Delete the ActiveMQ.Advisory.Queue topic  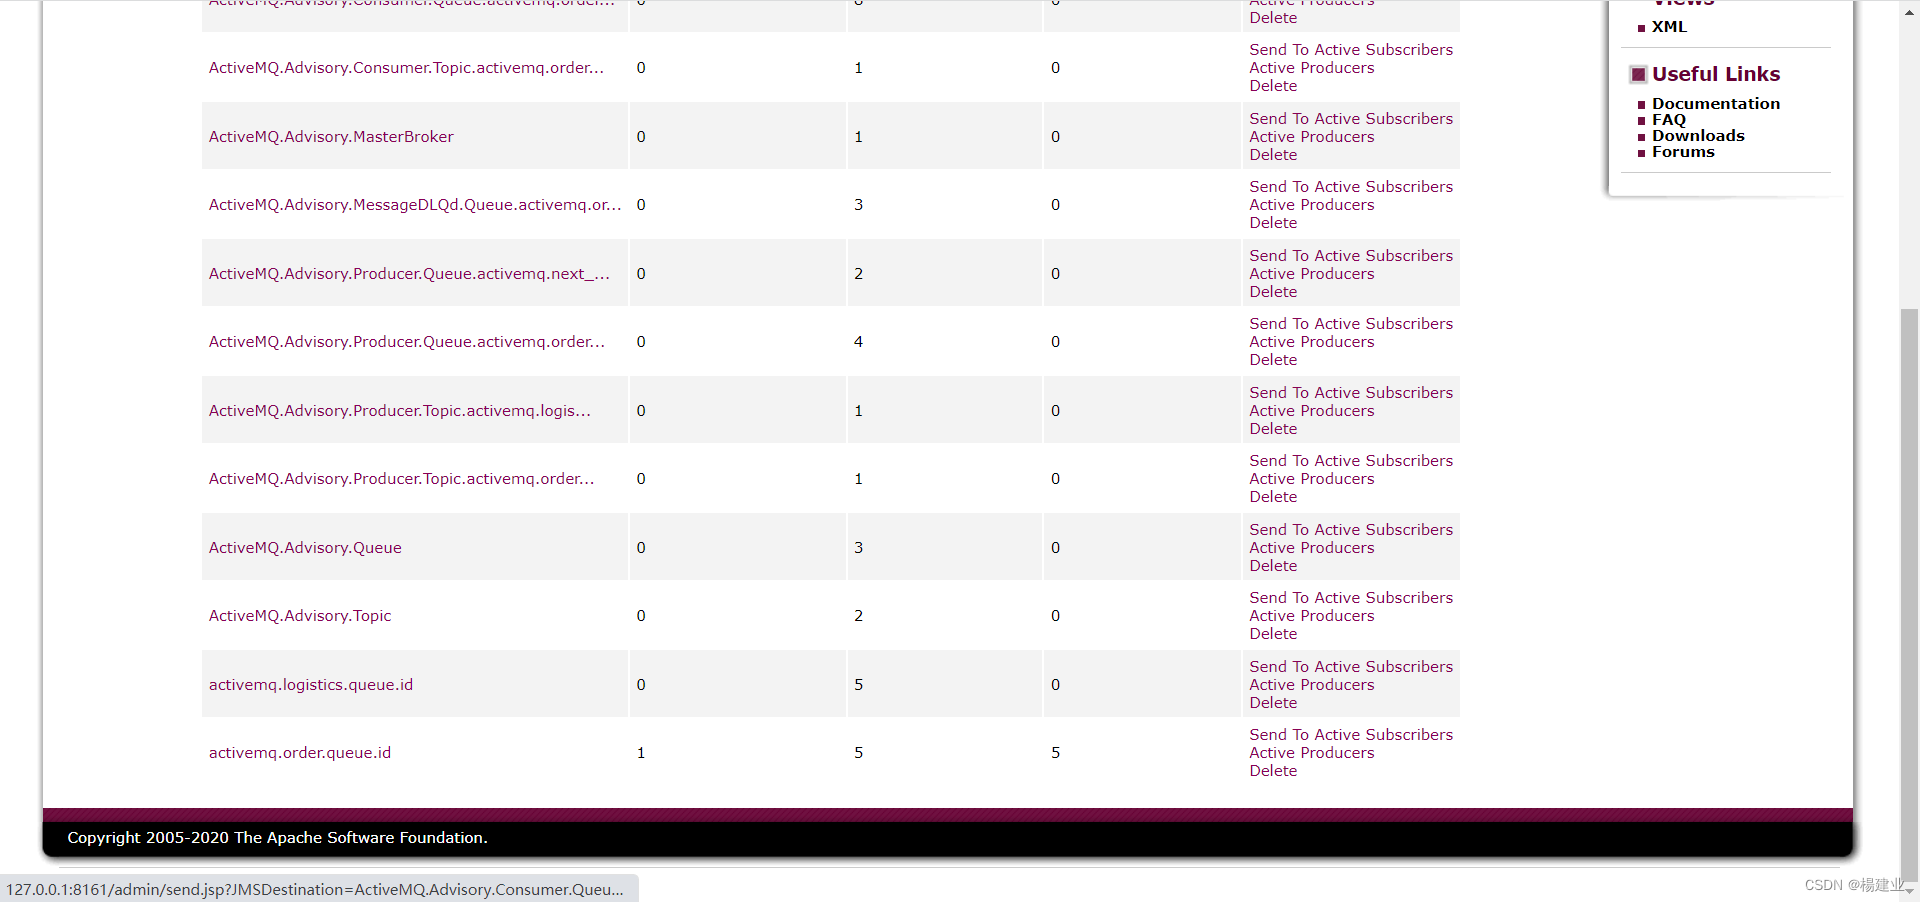click(1273, 566)
